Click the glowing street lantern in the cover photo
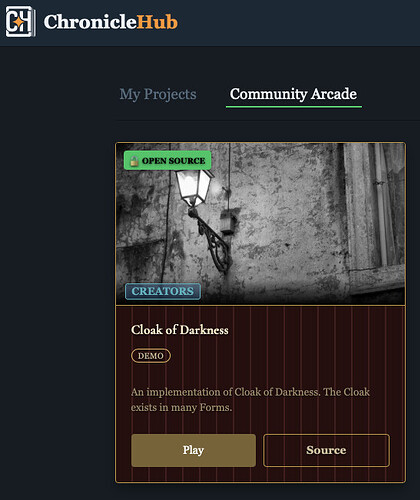This screenshot has width=420, height=500. 193,187
